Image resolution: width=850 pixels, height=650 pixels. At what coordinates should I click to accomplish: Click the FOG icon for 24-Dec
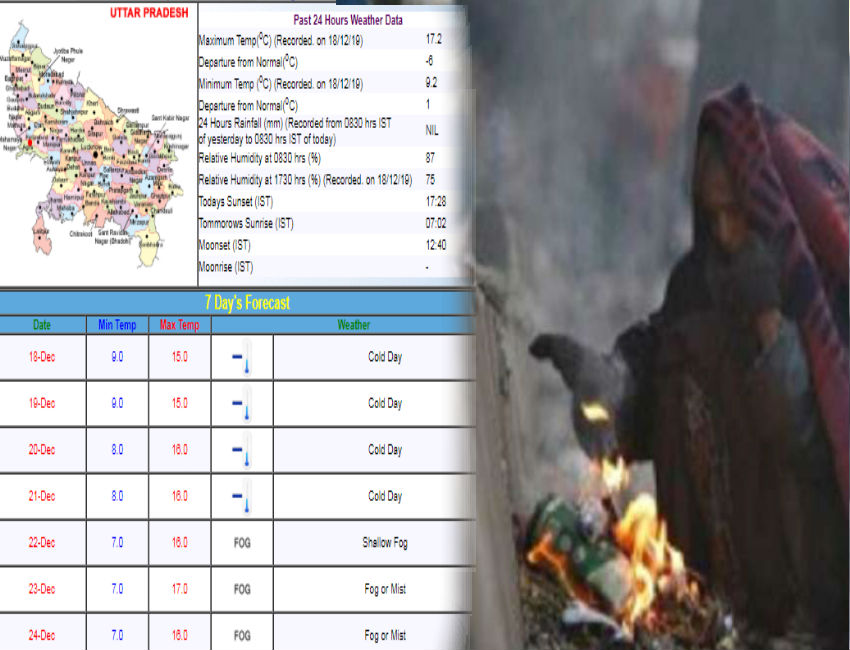(241, 635)
